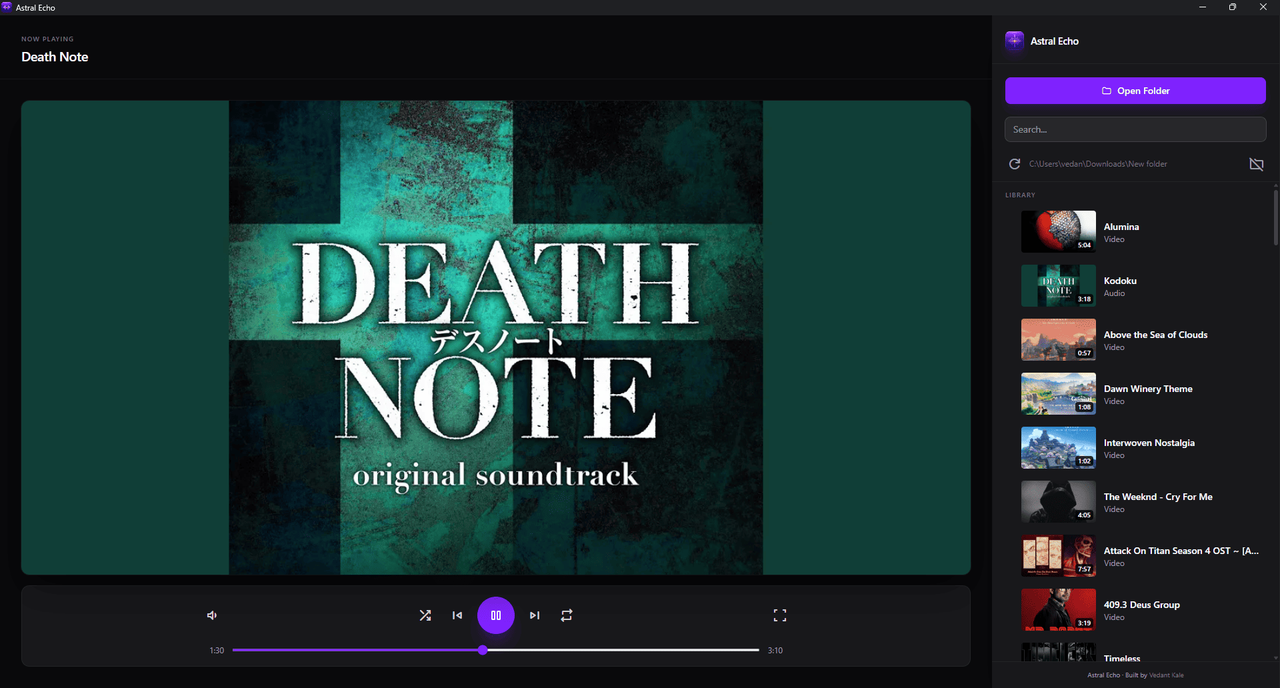Open Kodoku thumbnail
The image size is (1280, 688).
pyautogui.click(x=1058, y=285)
